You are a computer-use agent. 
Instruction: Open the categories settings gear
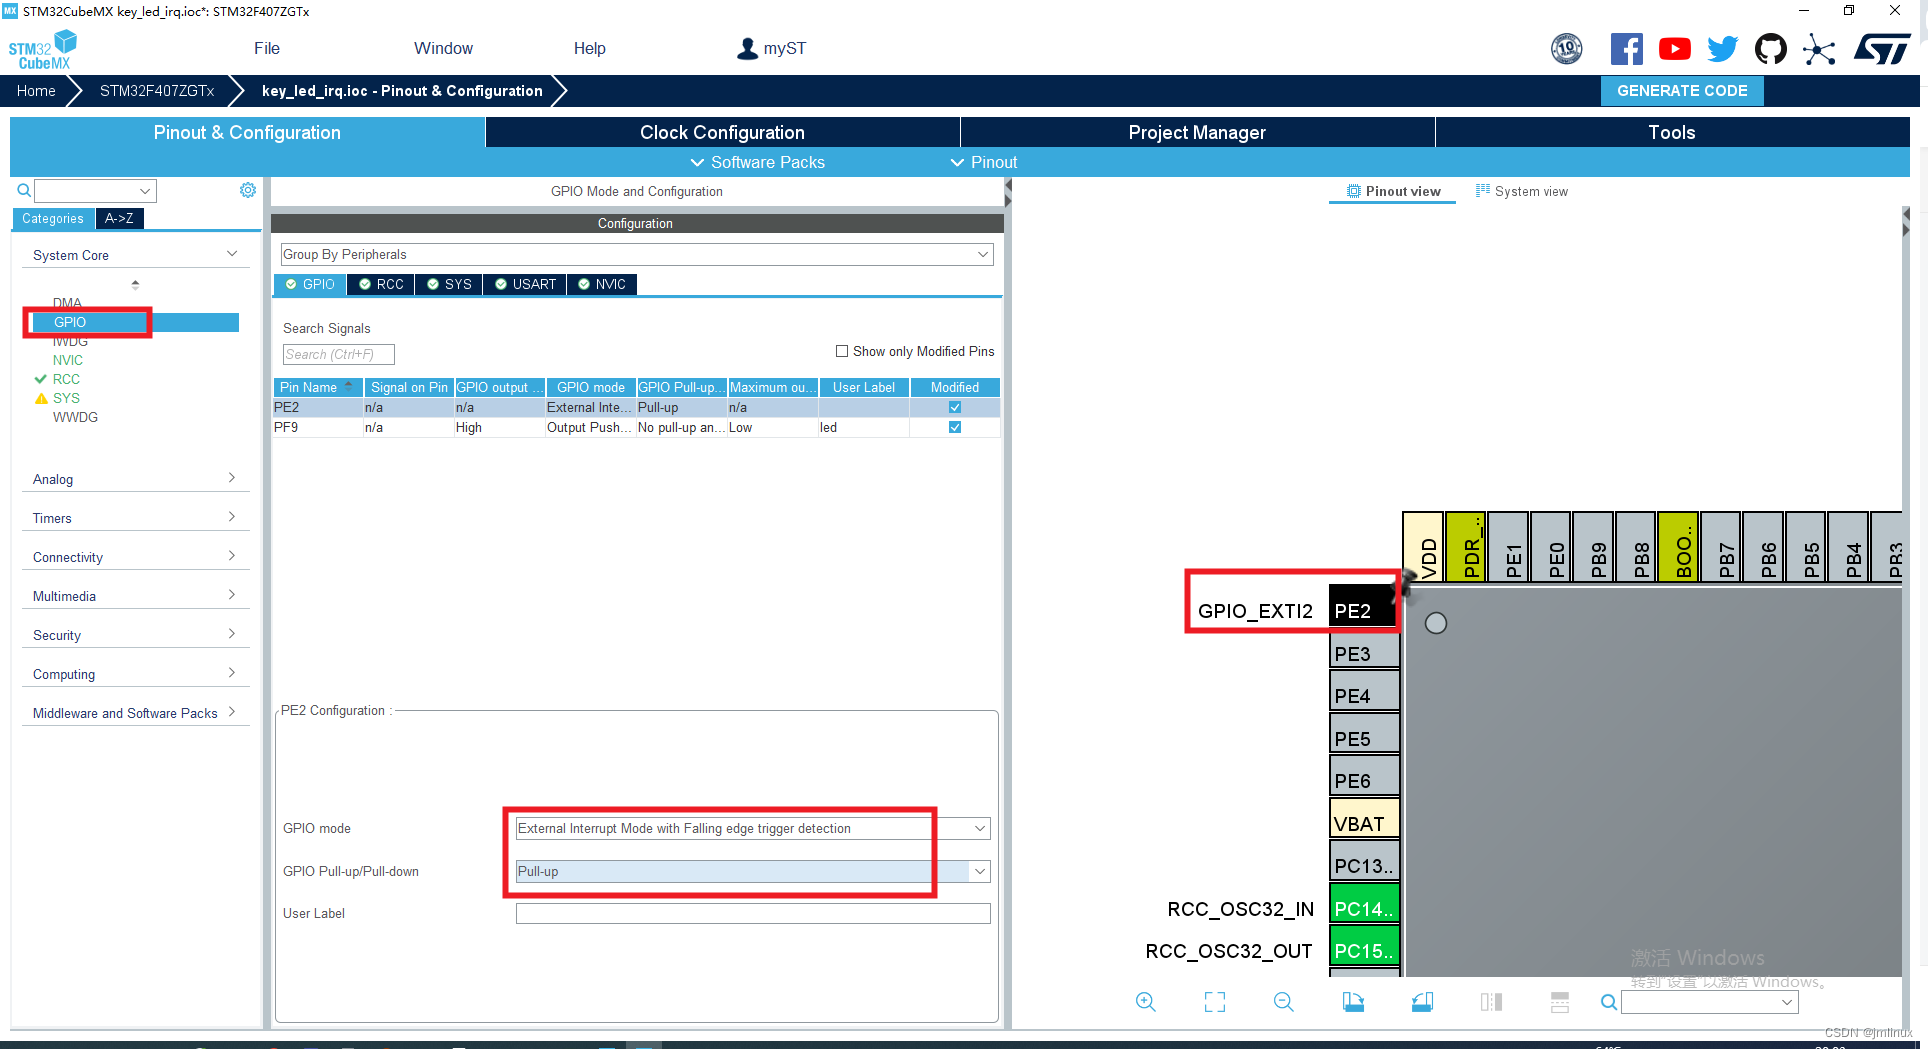click(x=248, y=190)
